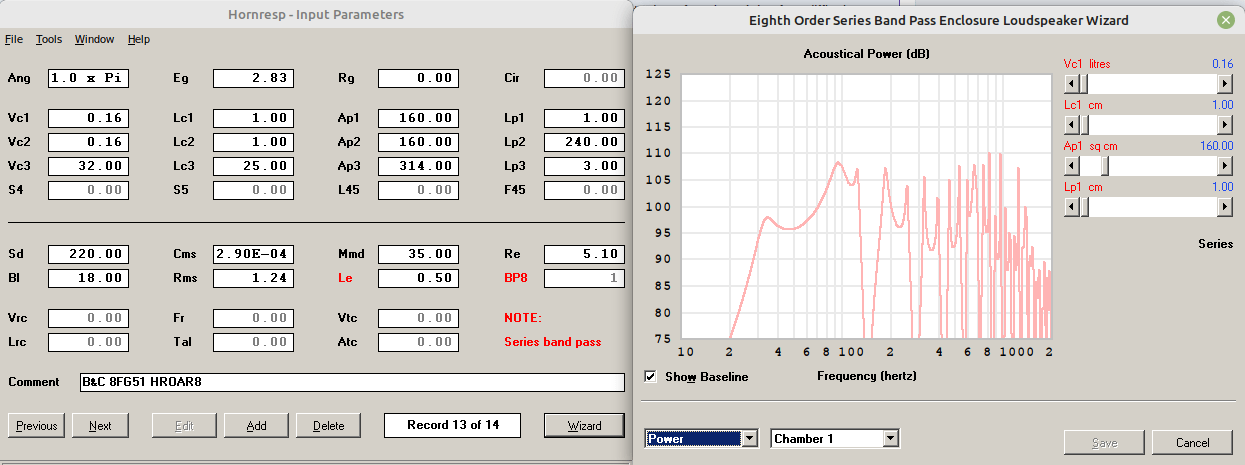Click the Sd field showing 220.00

click(88, 254)
